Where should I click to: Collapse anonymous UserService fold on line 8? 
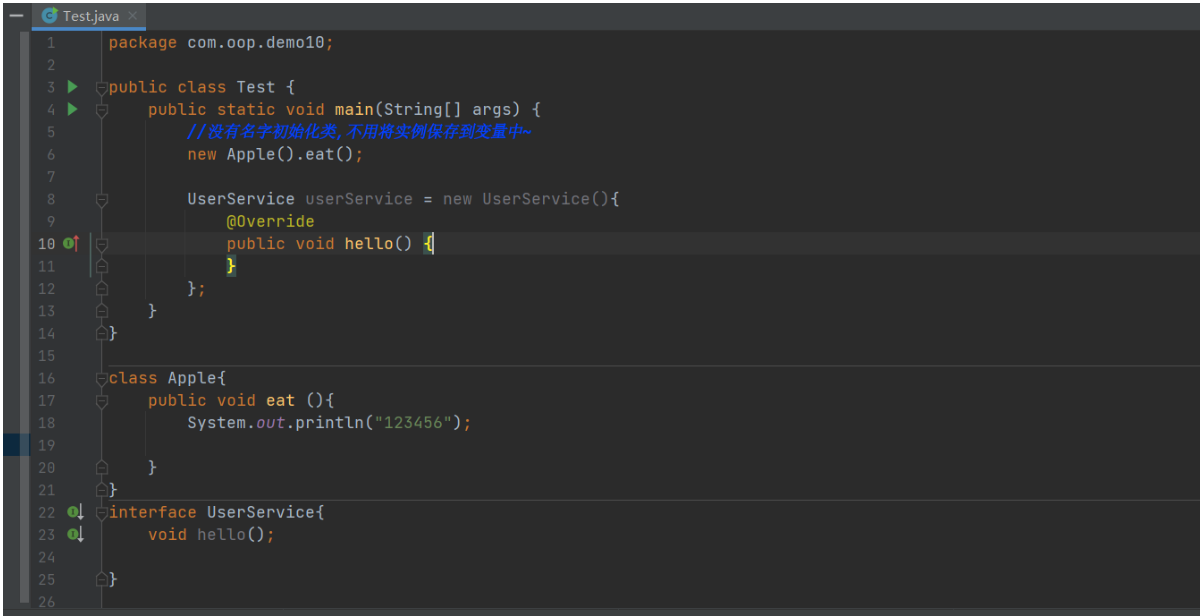tap(101, 200)
